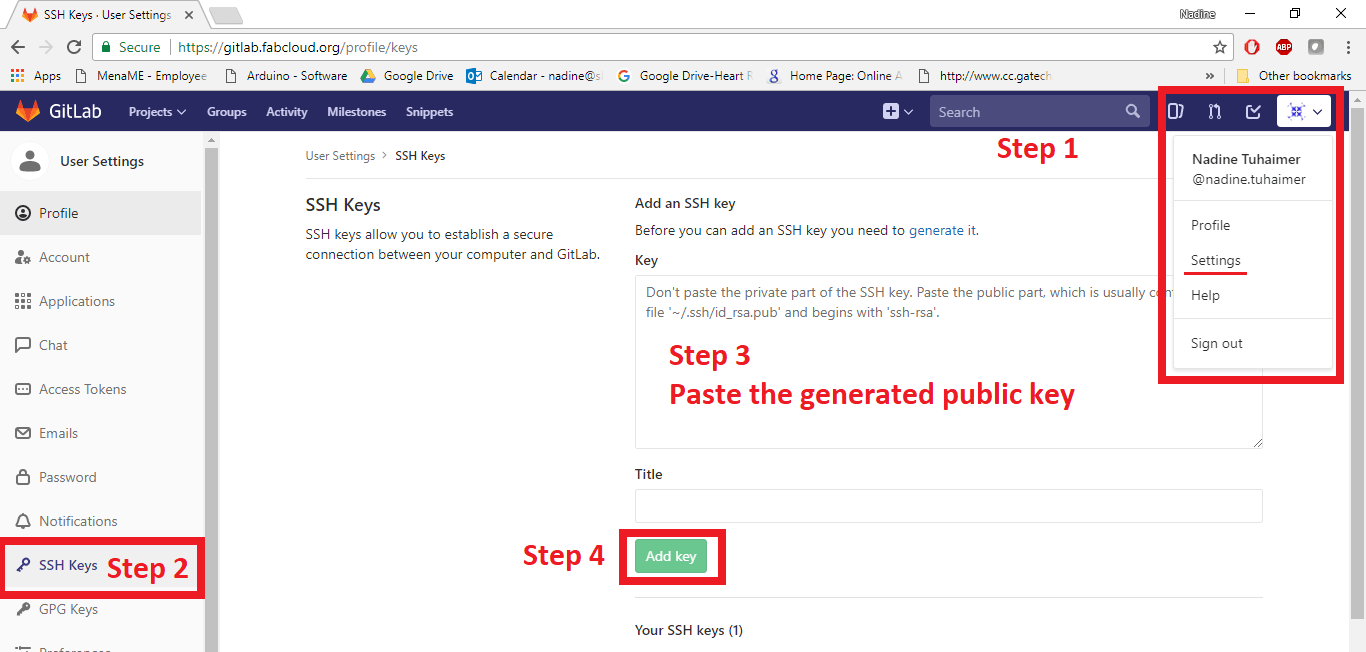The image size is (1366, 652).
Task: Open the issues icon in navbar
Action: pos(1177,112)
